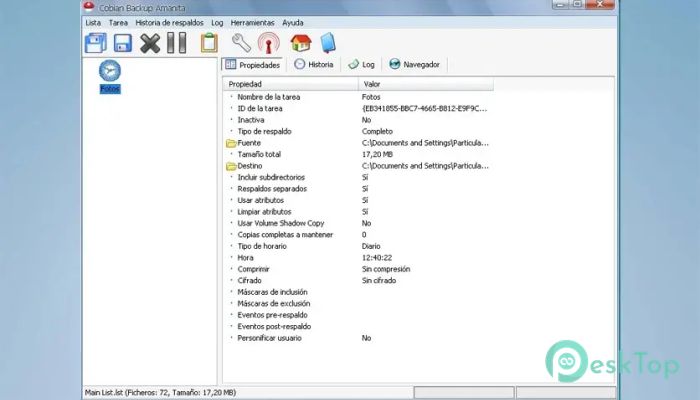Switch to the Log tab
Screen dimensions: 700x400
click(362, 64)
